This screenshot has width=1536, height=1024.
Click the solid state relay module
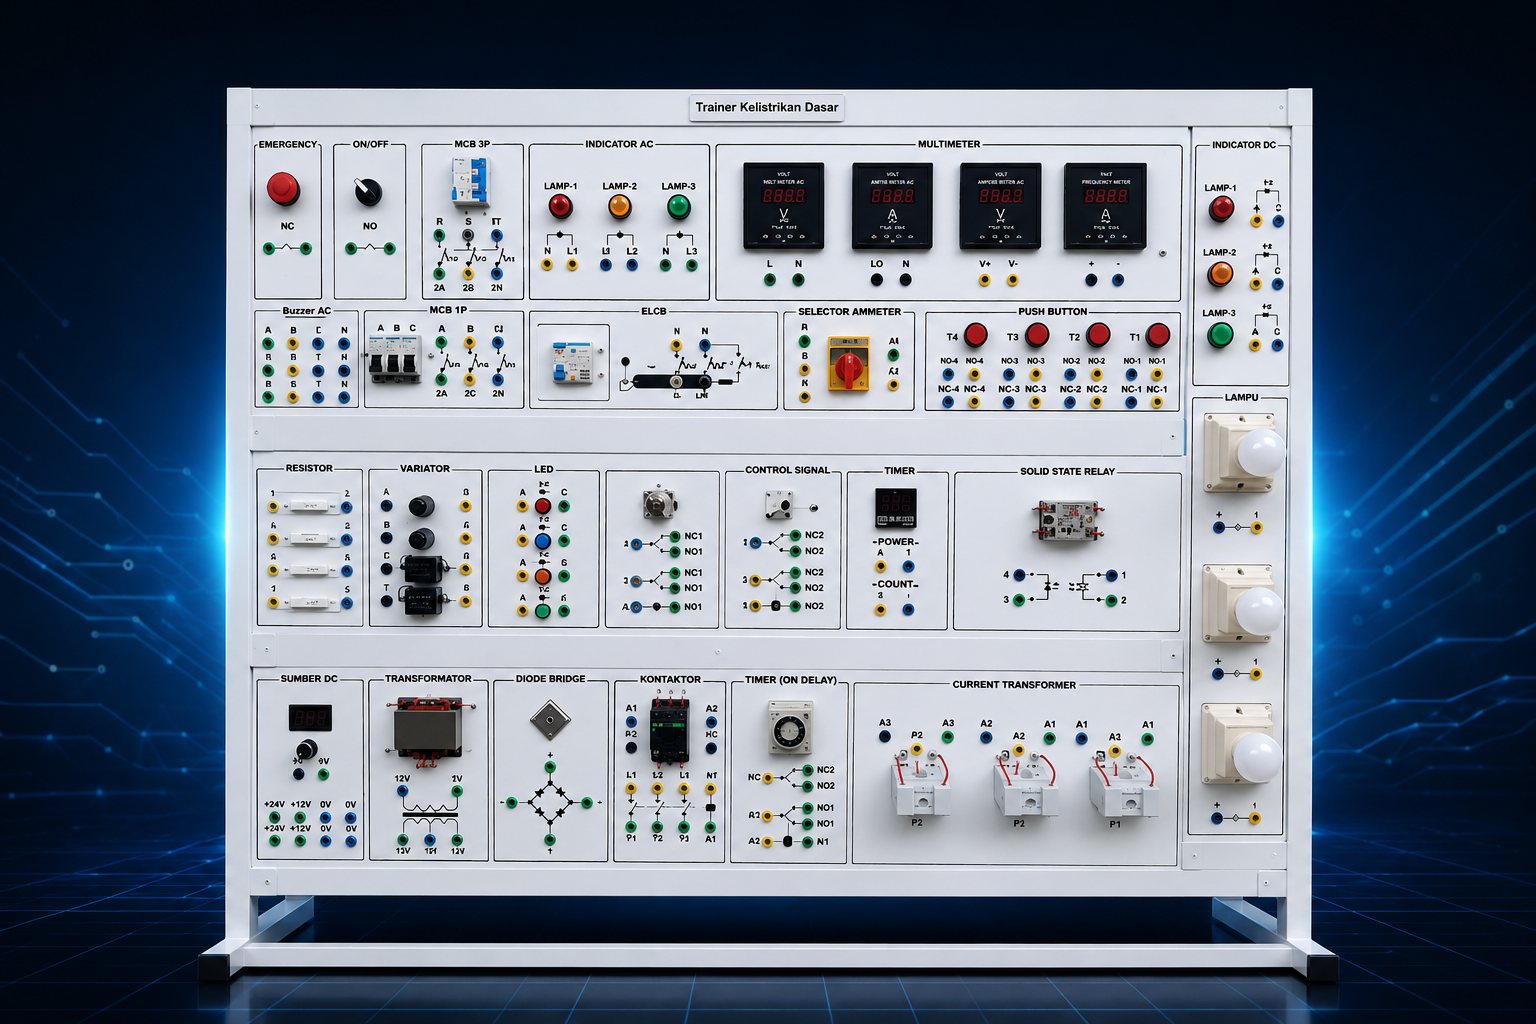[x=1068, y=520]
